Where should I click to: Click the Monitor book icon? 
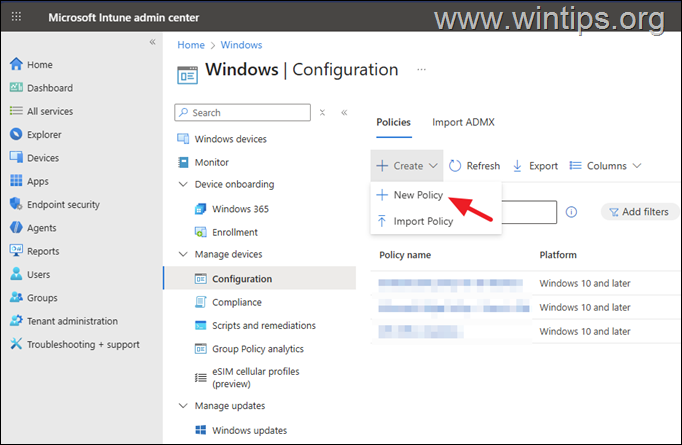(x=183, y=162)
